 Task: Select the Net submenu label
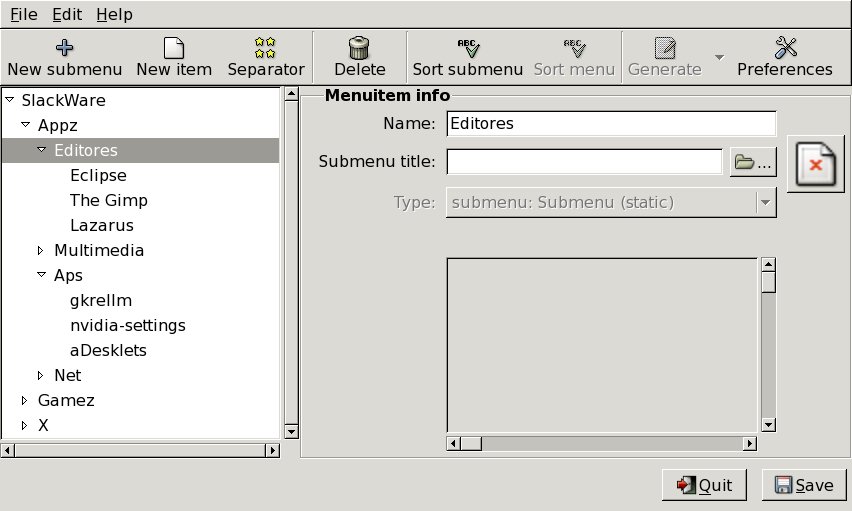click(67, 375)
